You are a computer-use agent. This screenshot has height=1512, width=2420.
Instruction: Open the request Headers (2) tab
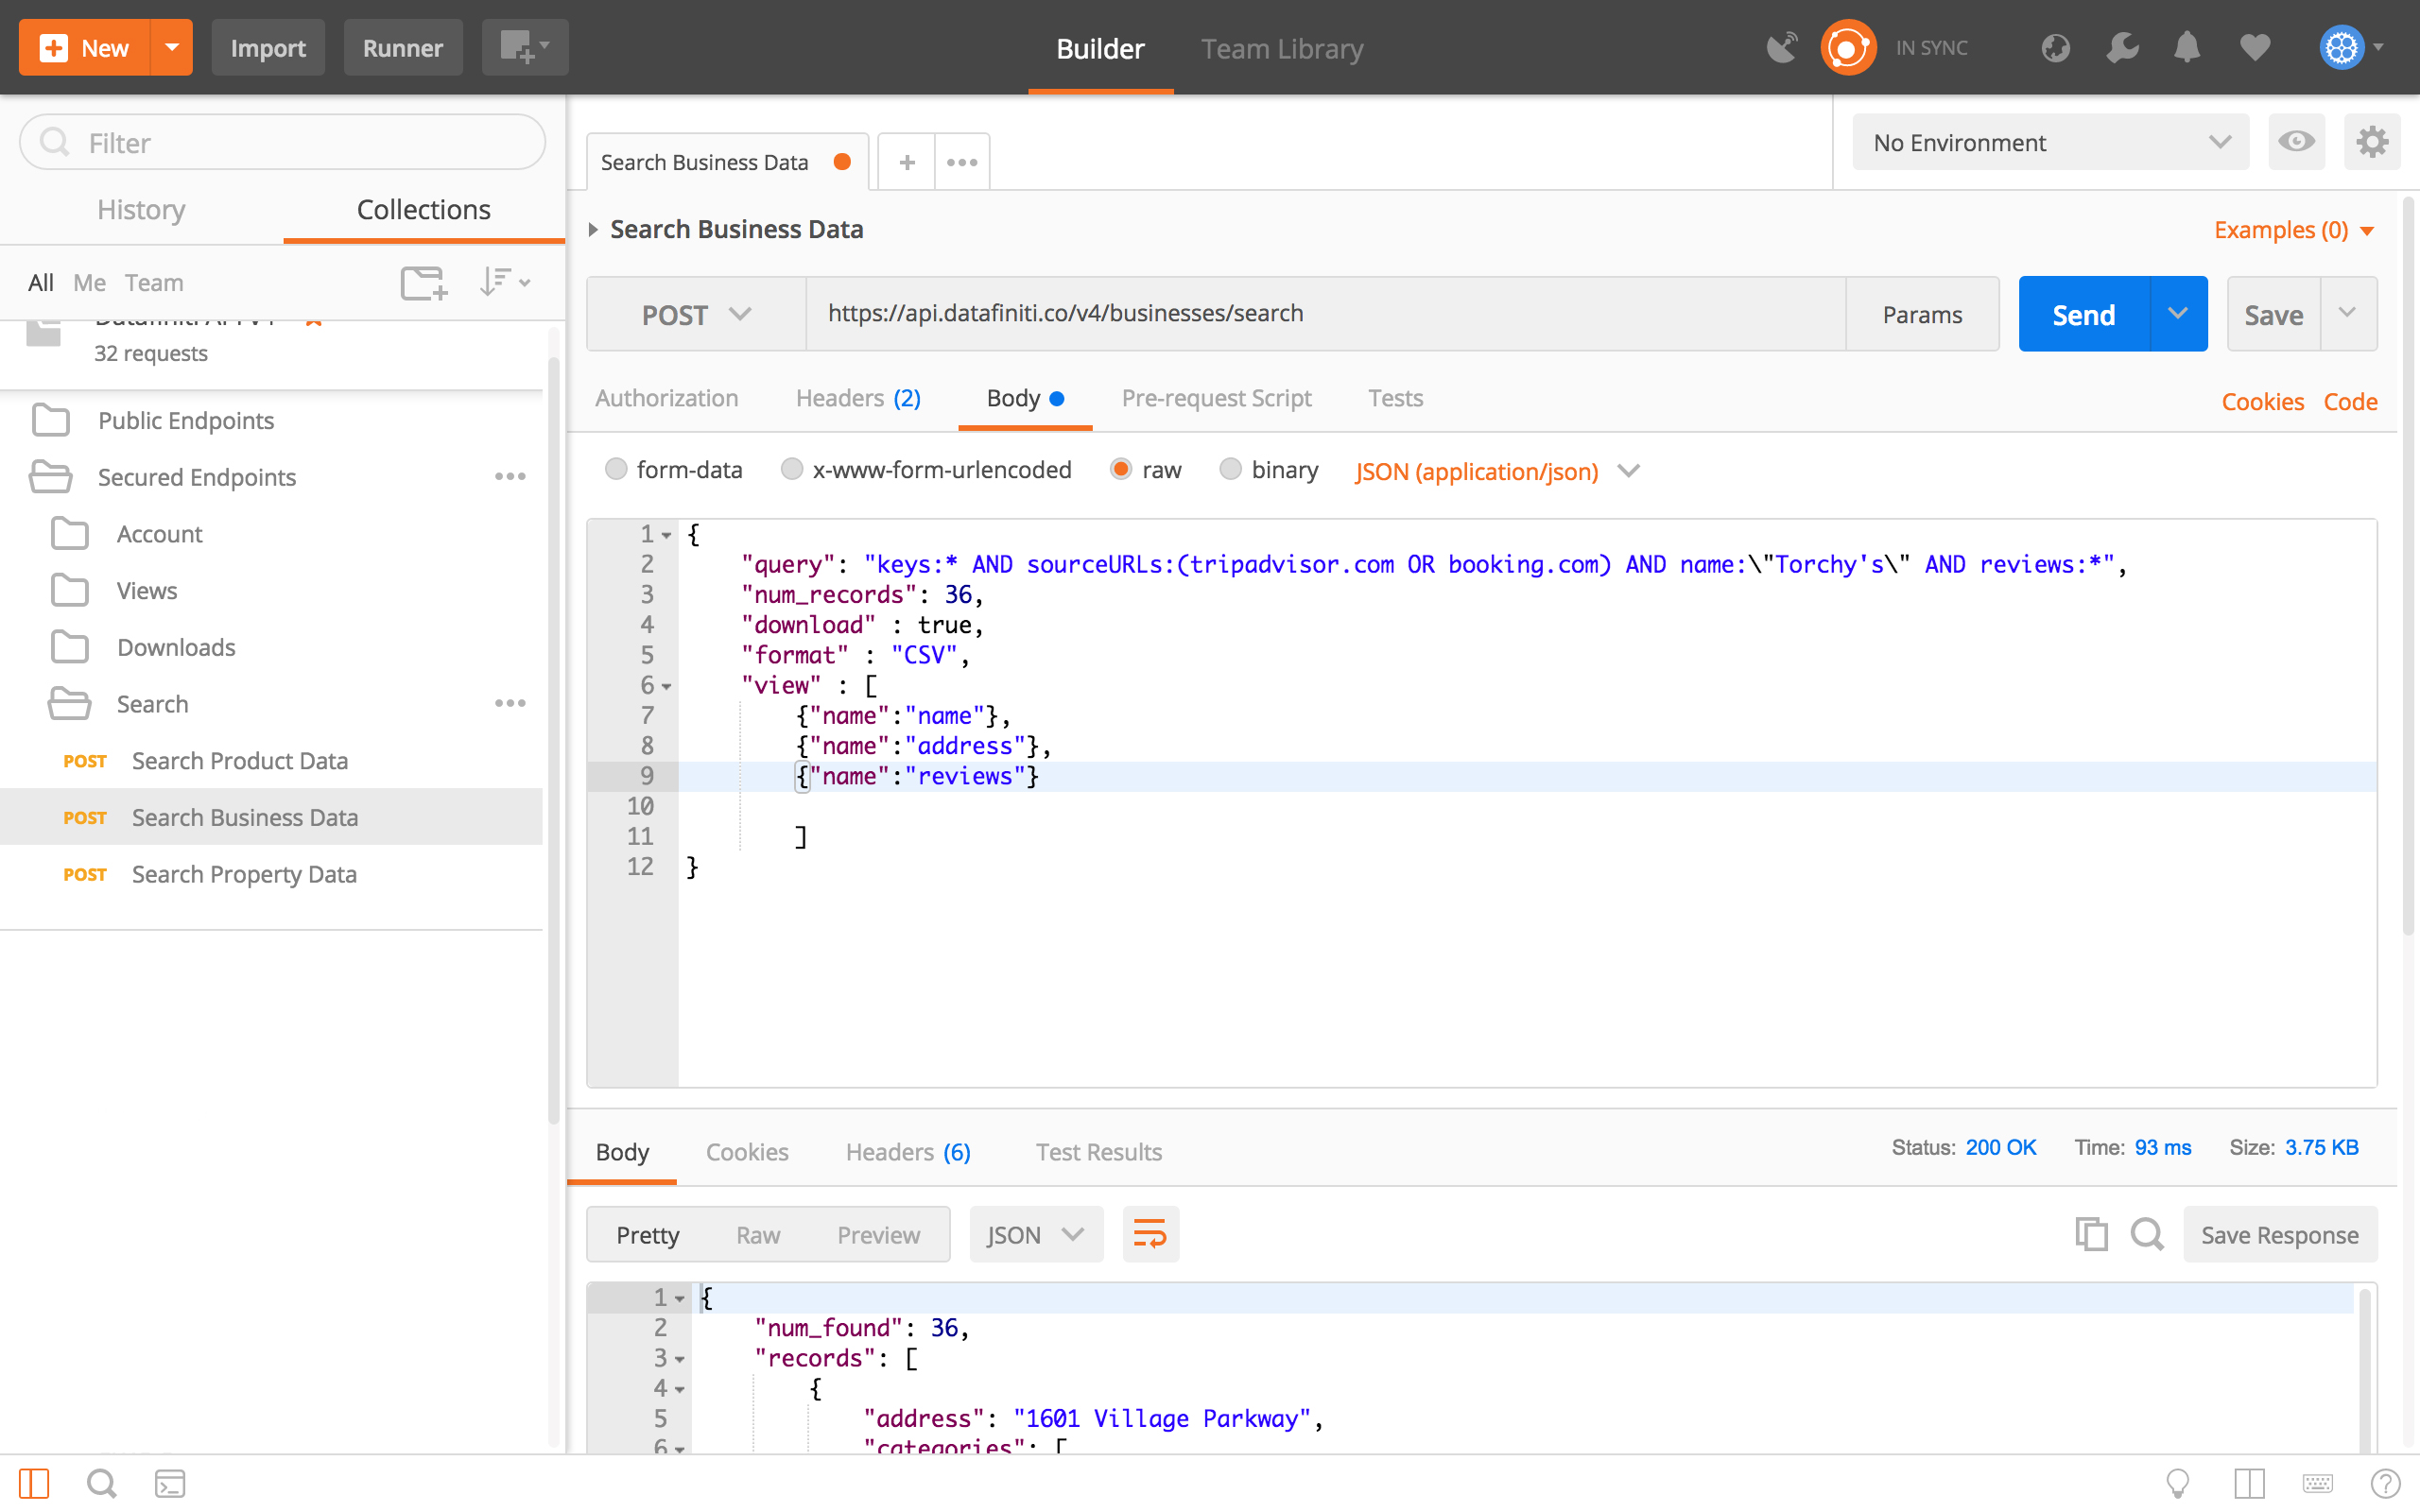click(858, 398)
